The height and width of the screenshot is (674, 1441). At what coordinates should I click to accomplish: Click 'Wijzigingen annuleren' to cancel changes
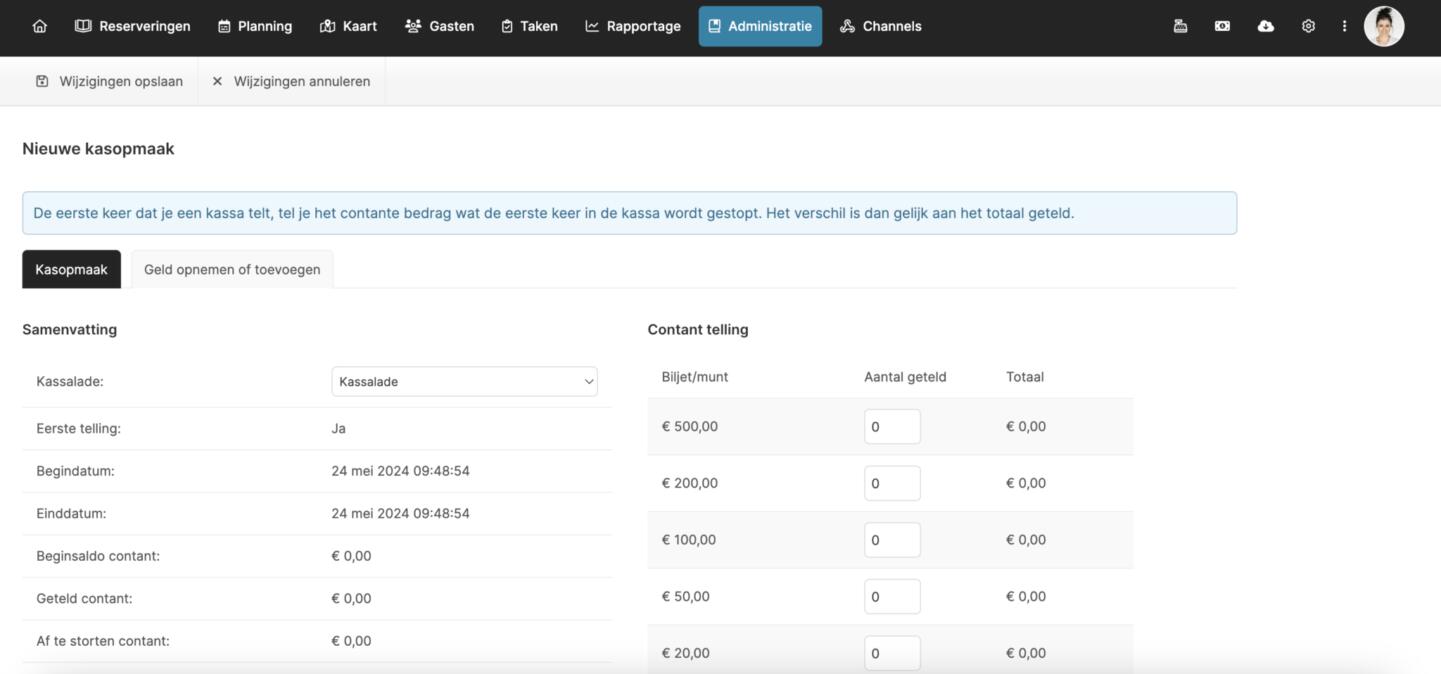[291, 81]
